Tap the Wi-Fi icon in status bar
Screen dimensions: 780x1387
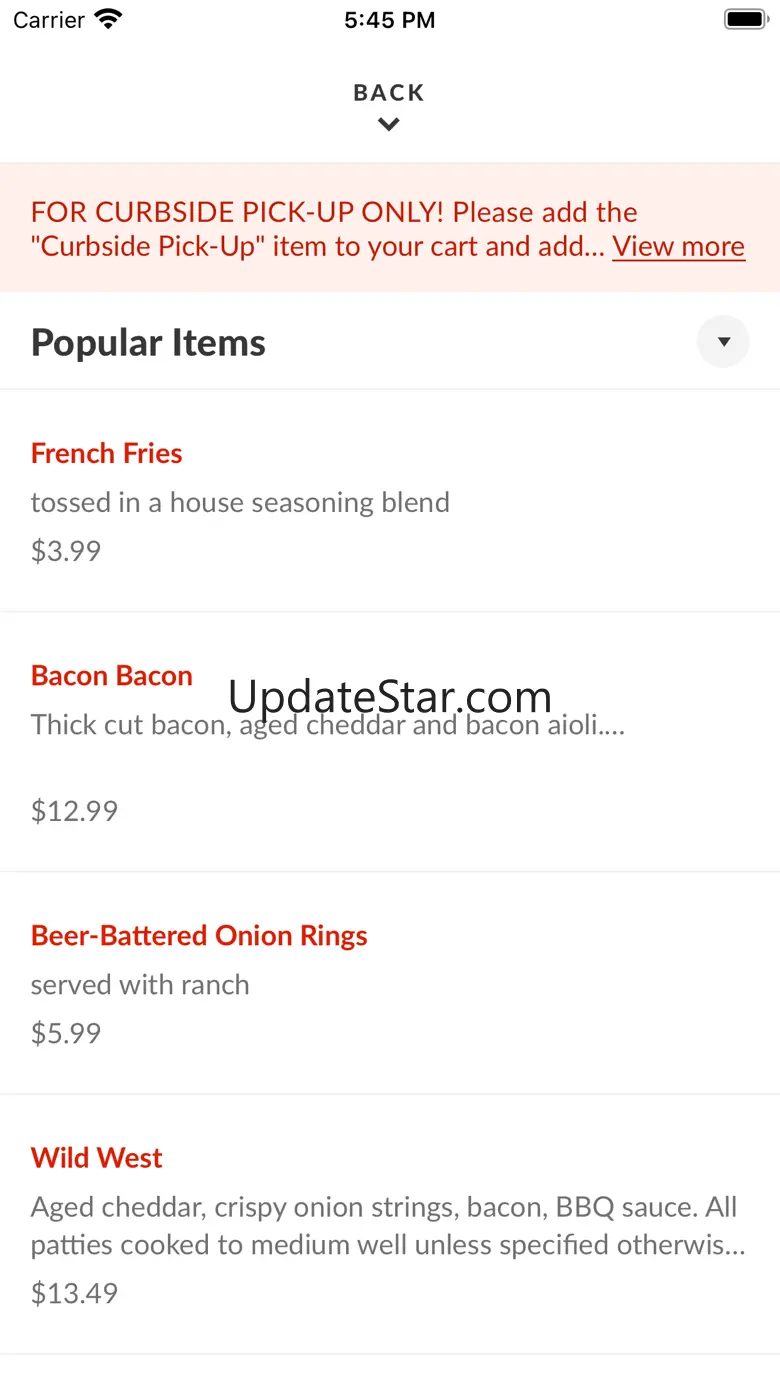107,20
